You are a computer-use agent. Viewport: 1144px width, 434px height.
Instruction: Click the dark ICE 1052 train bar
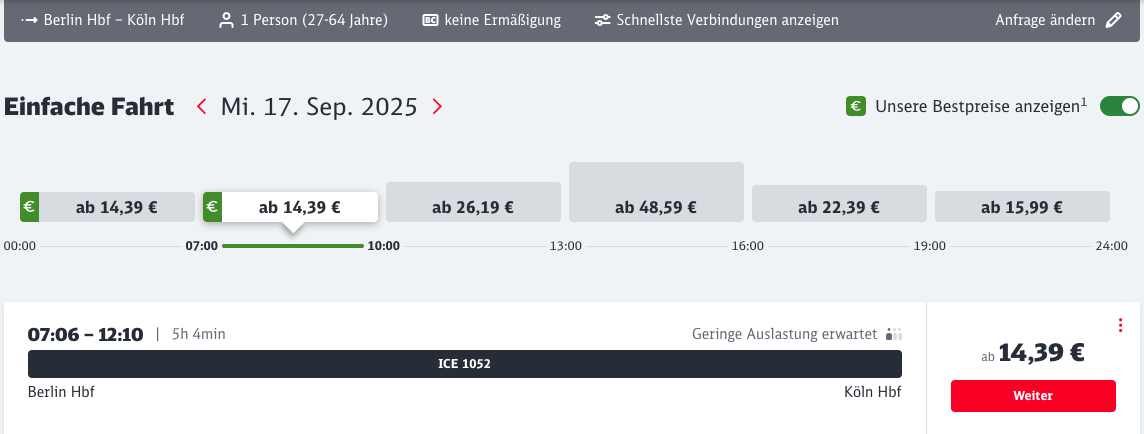point(465,364)
